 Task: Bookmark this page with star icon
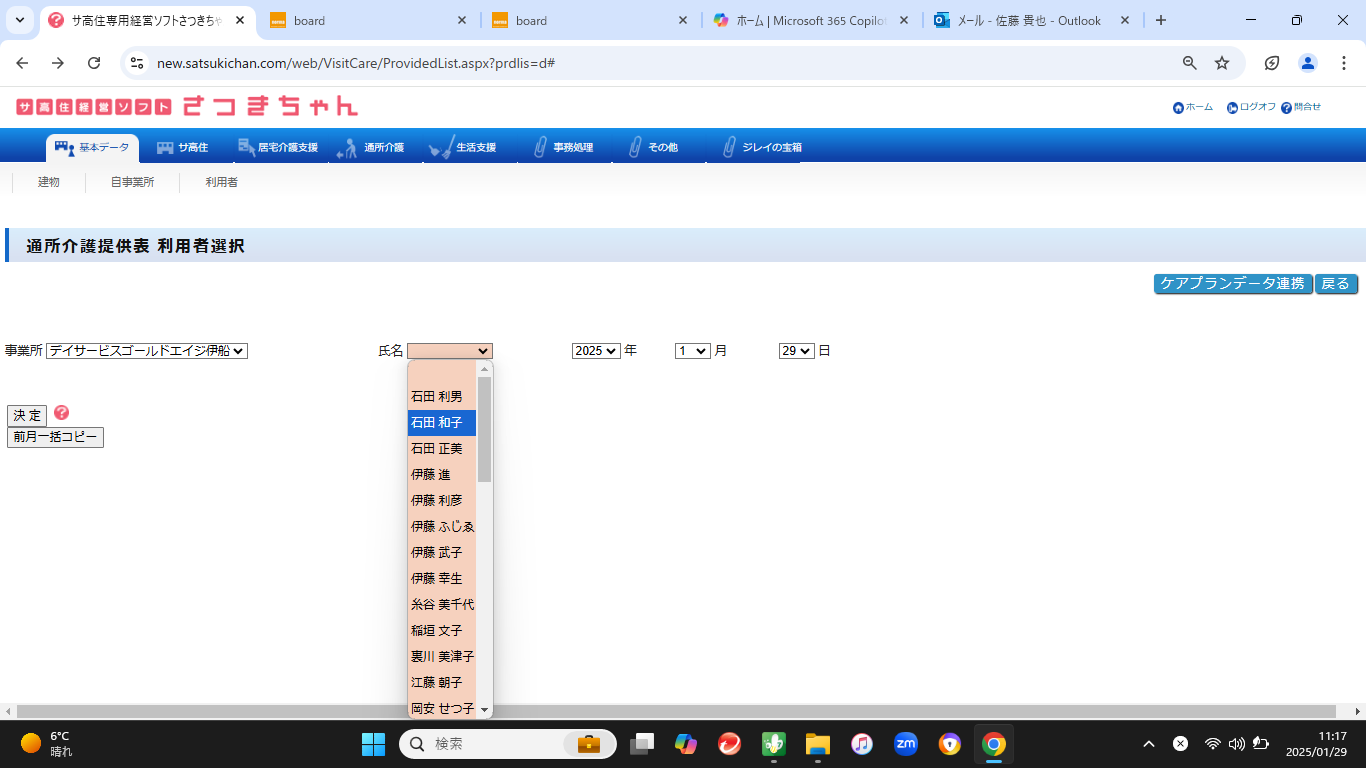click(1222, 63)
